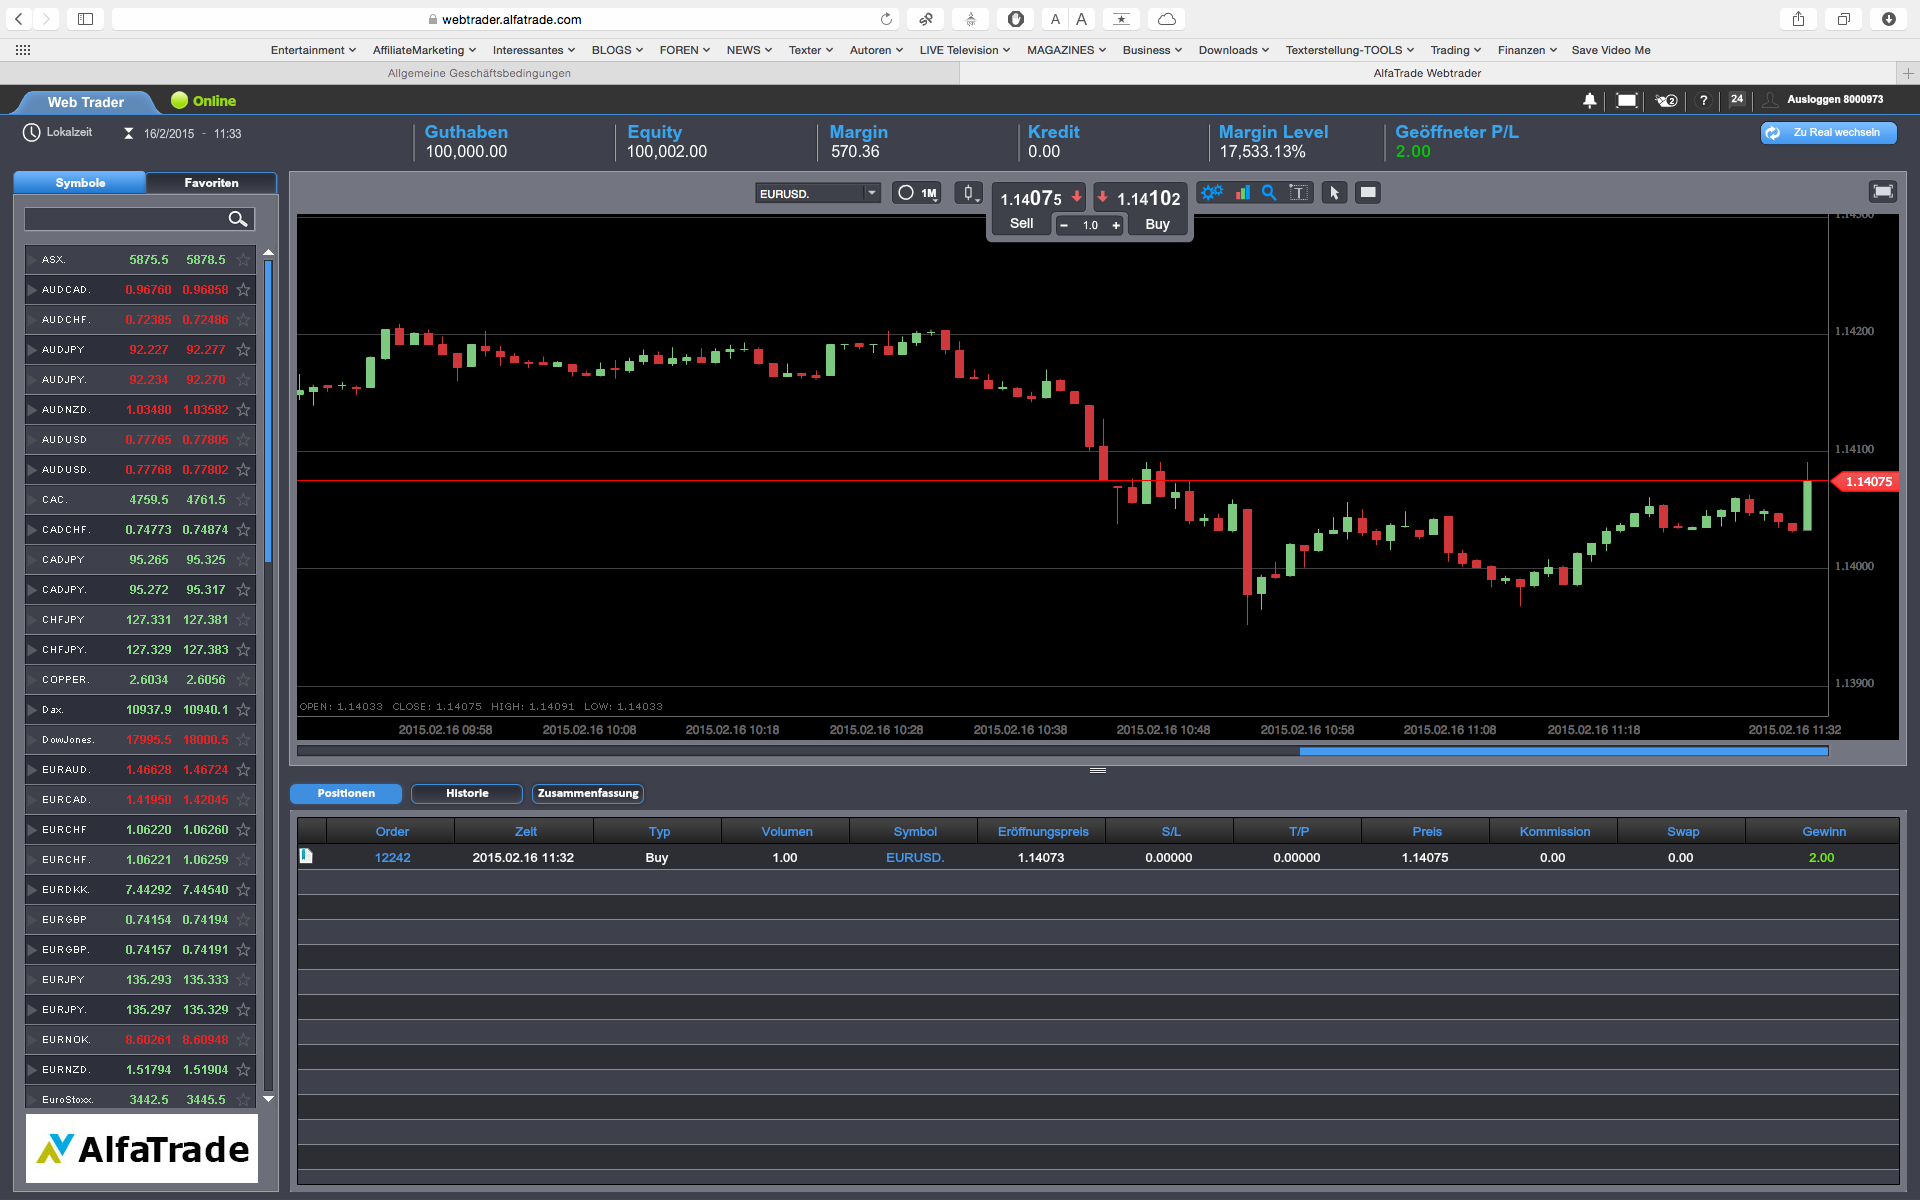Decrease trade volume with minus
1920x1200 pixels.
1064,225
